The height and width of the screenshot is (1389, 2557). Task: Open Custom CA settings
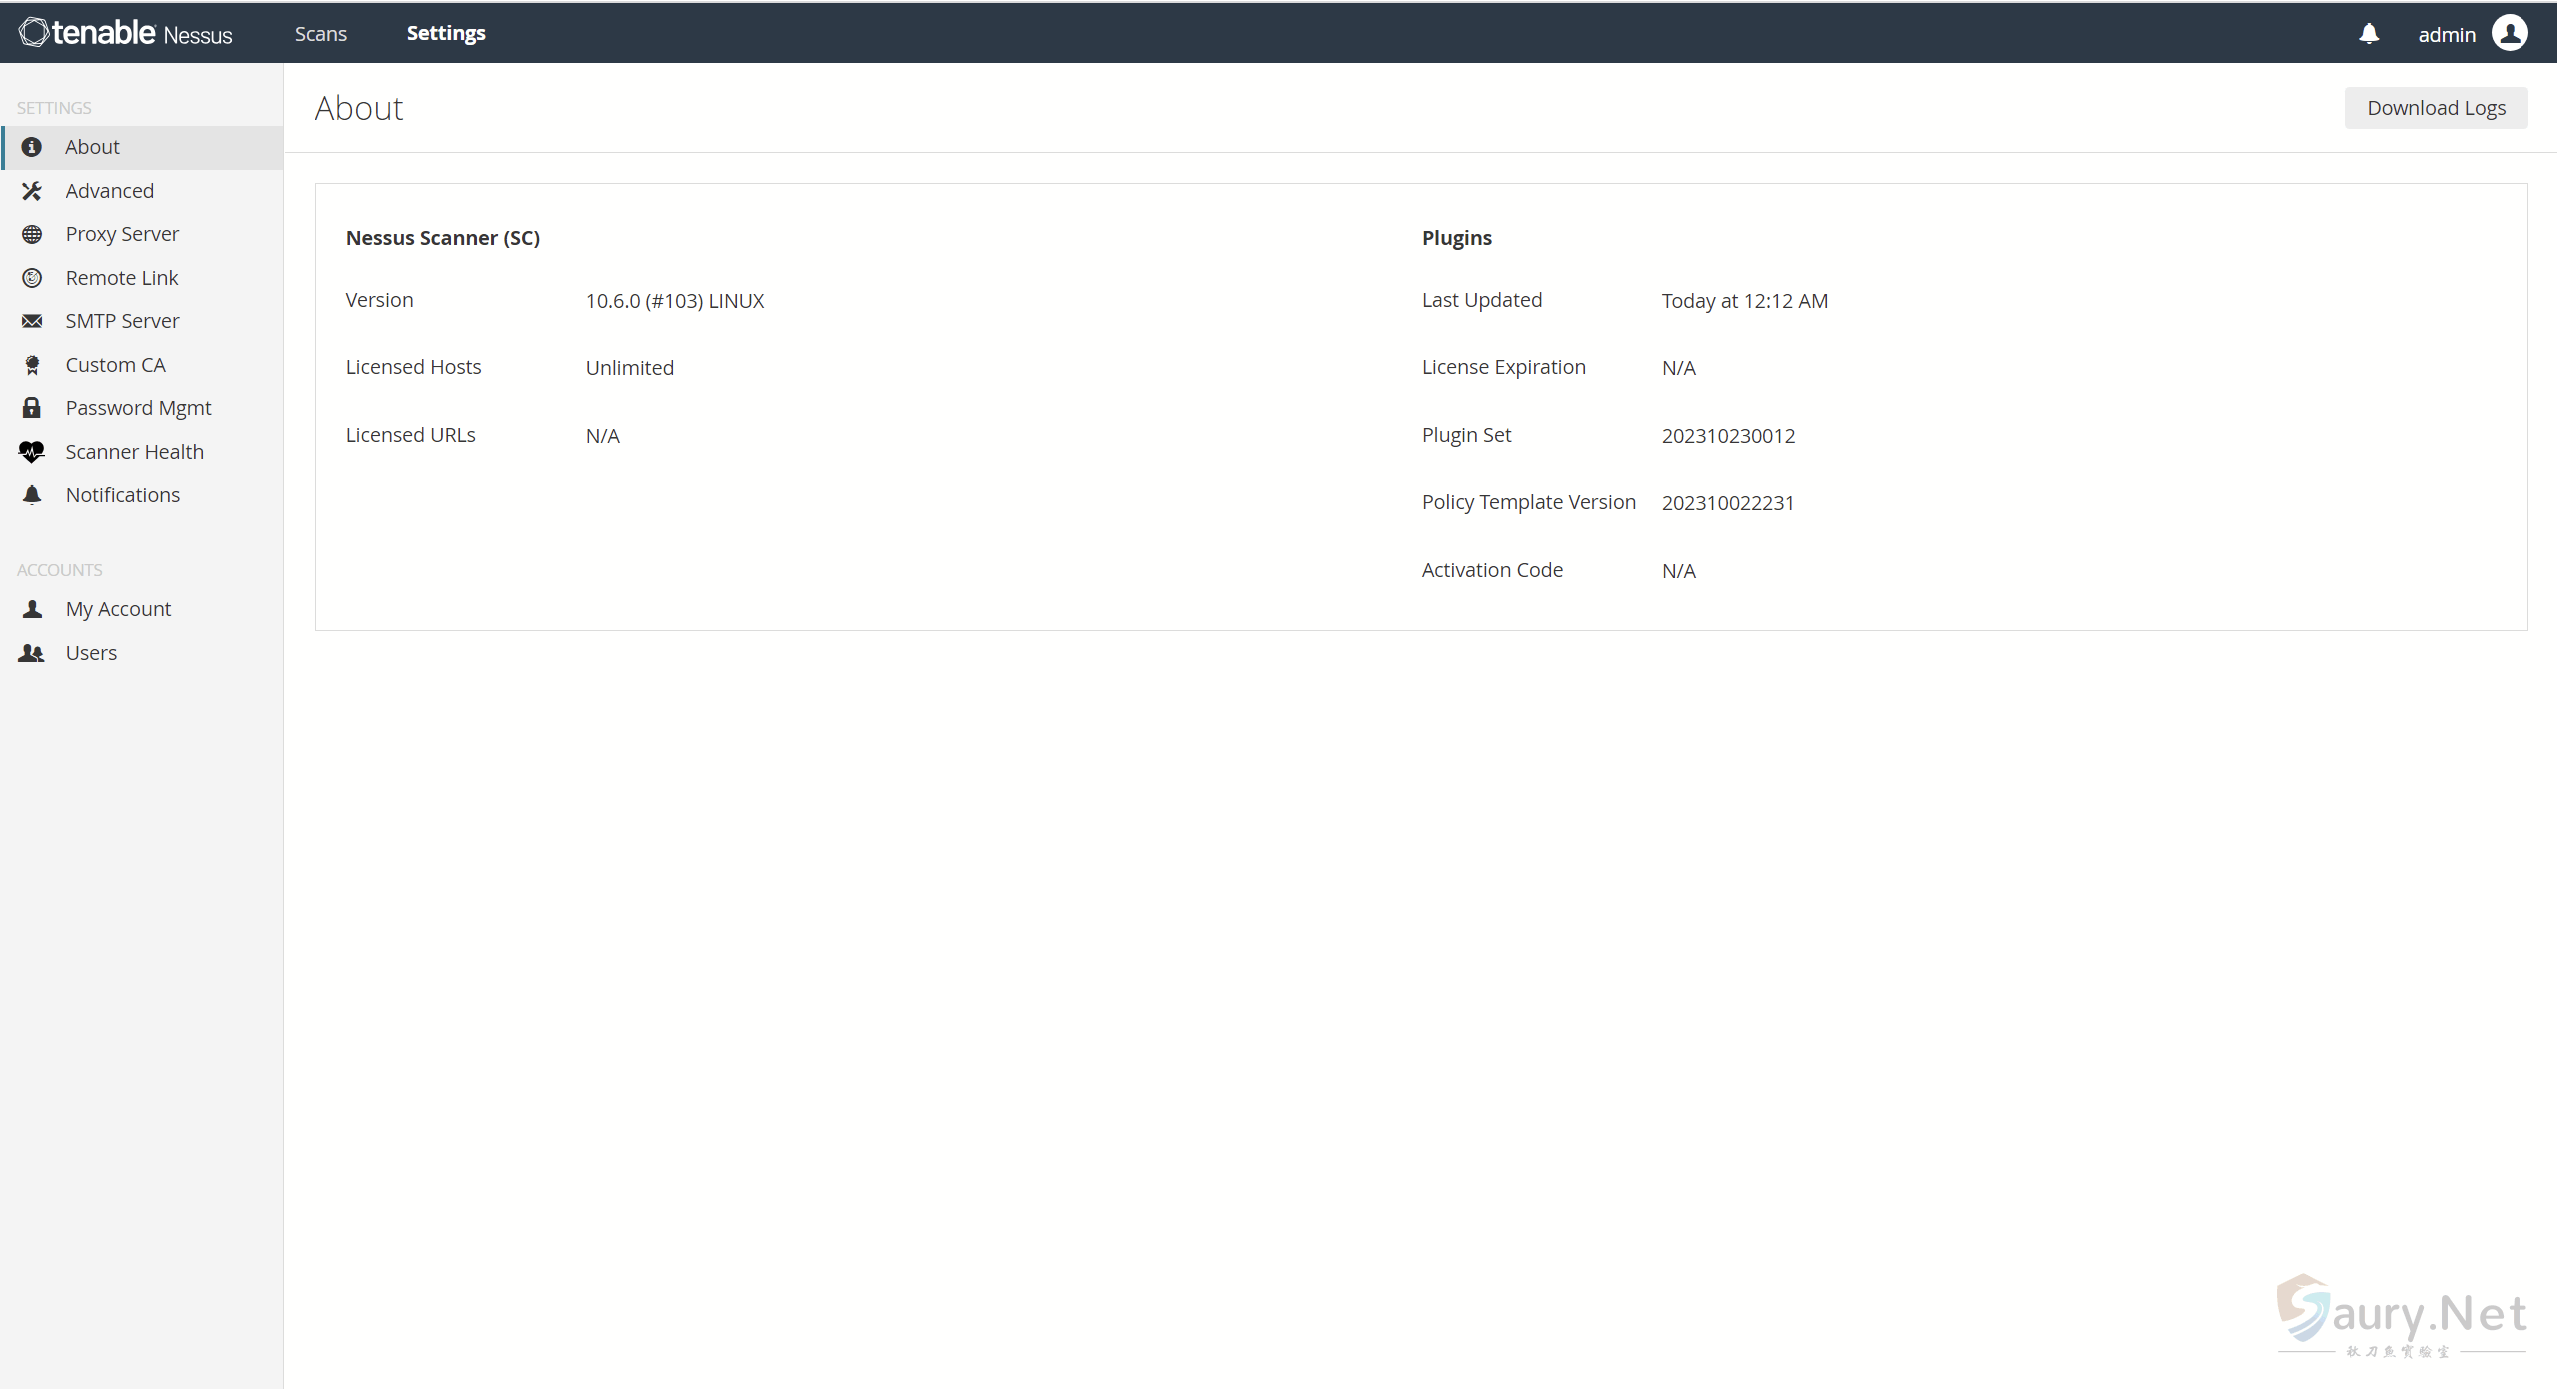(x=142, y=365)
